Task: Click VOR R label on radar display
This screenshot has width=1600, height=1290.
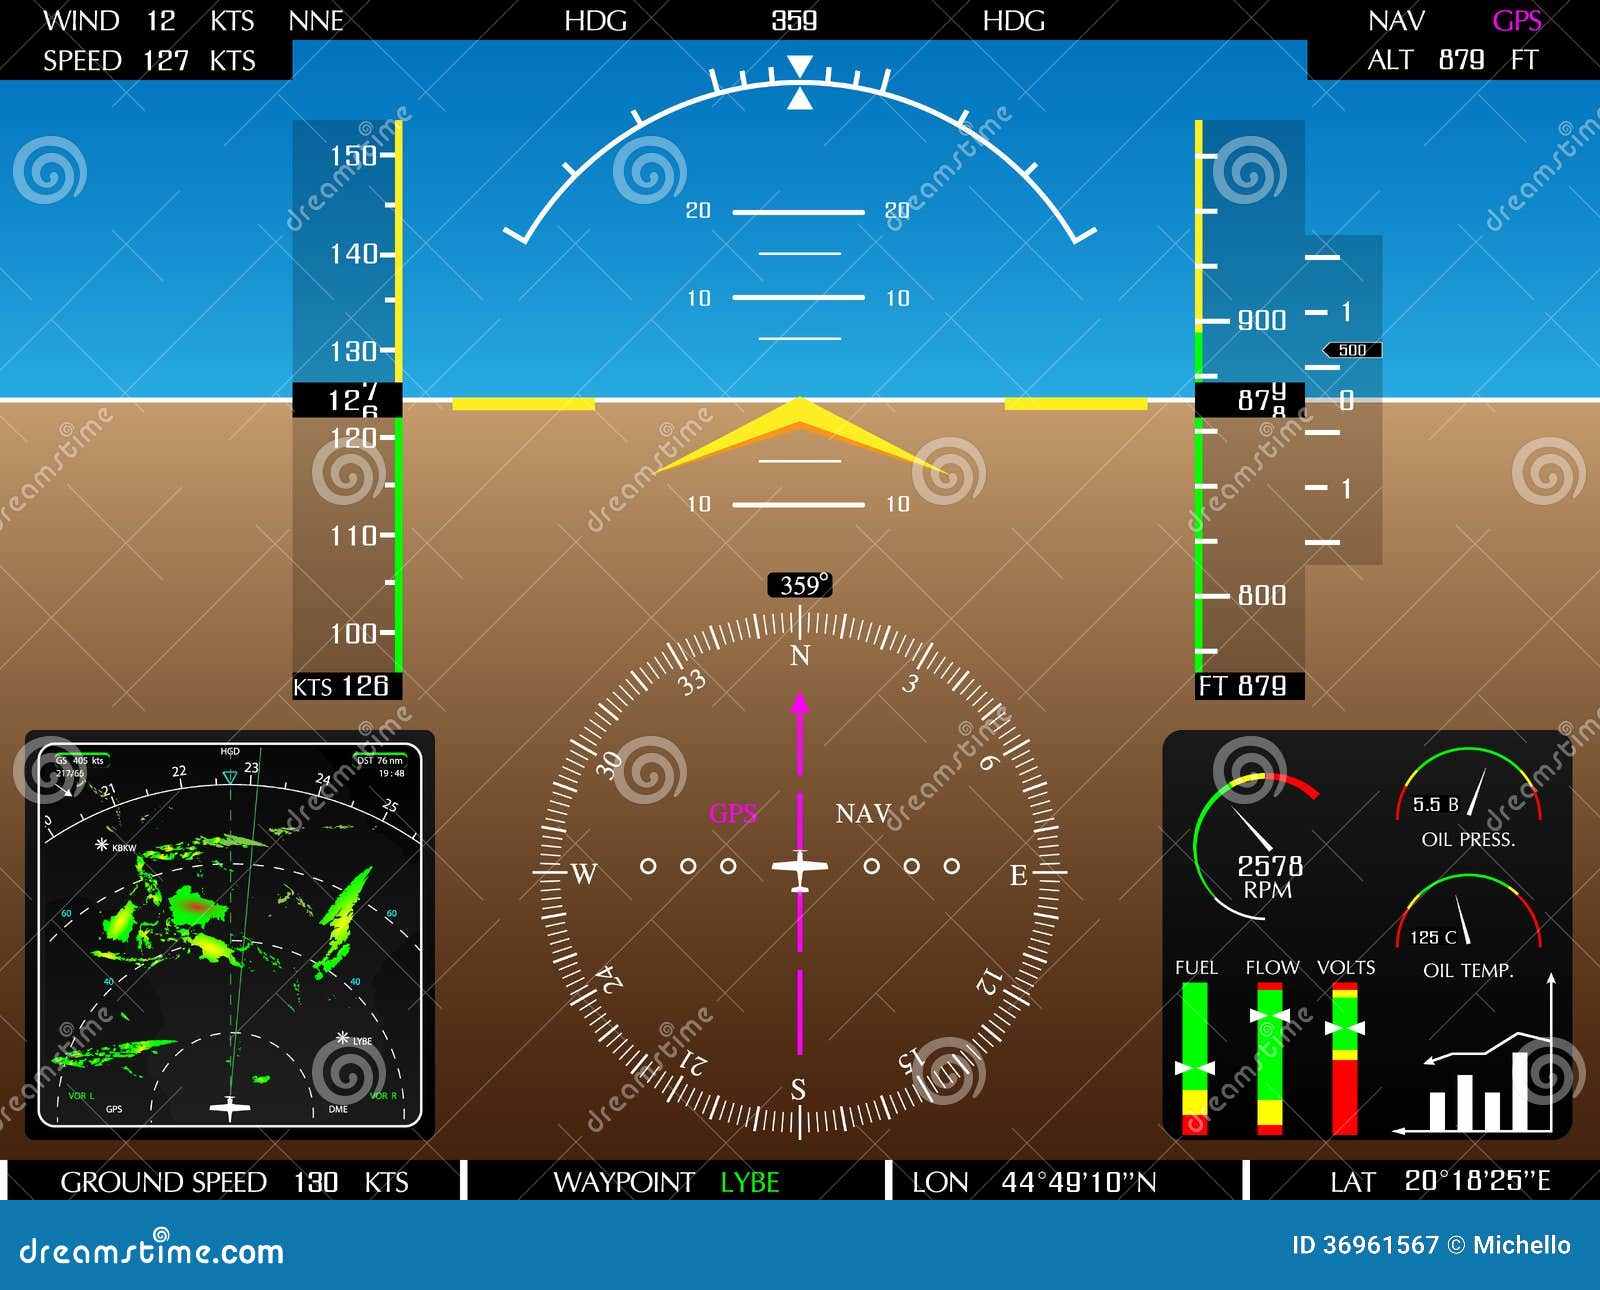Action: (383, 1096)
